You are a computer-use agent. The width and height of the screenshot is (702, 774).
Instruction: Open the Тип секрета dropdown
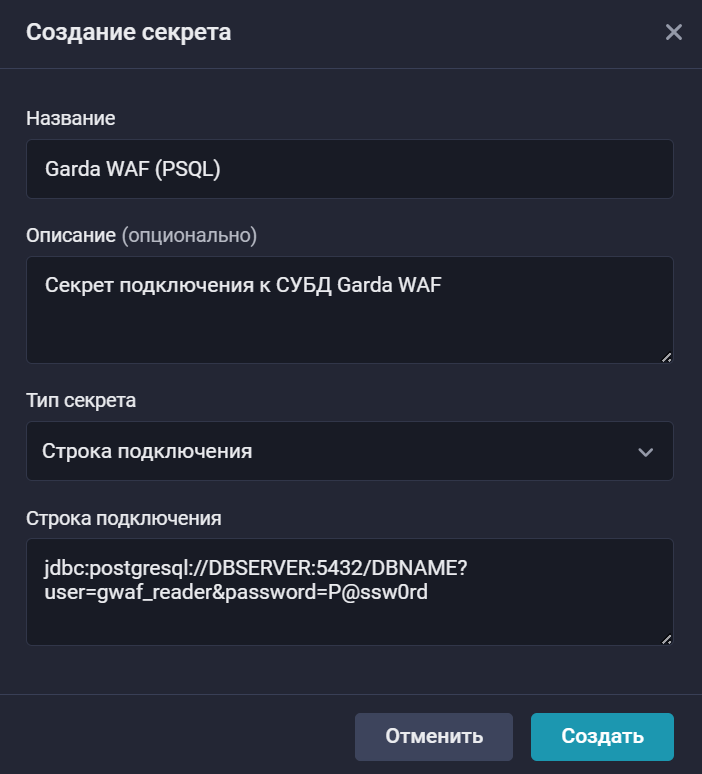[x=350, y=451]
